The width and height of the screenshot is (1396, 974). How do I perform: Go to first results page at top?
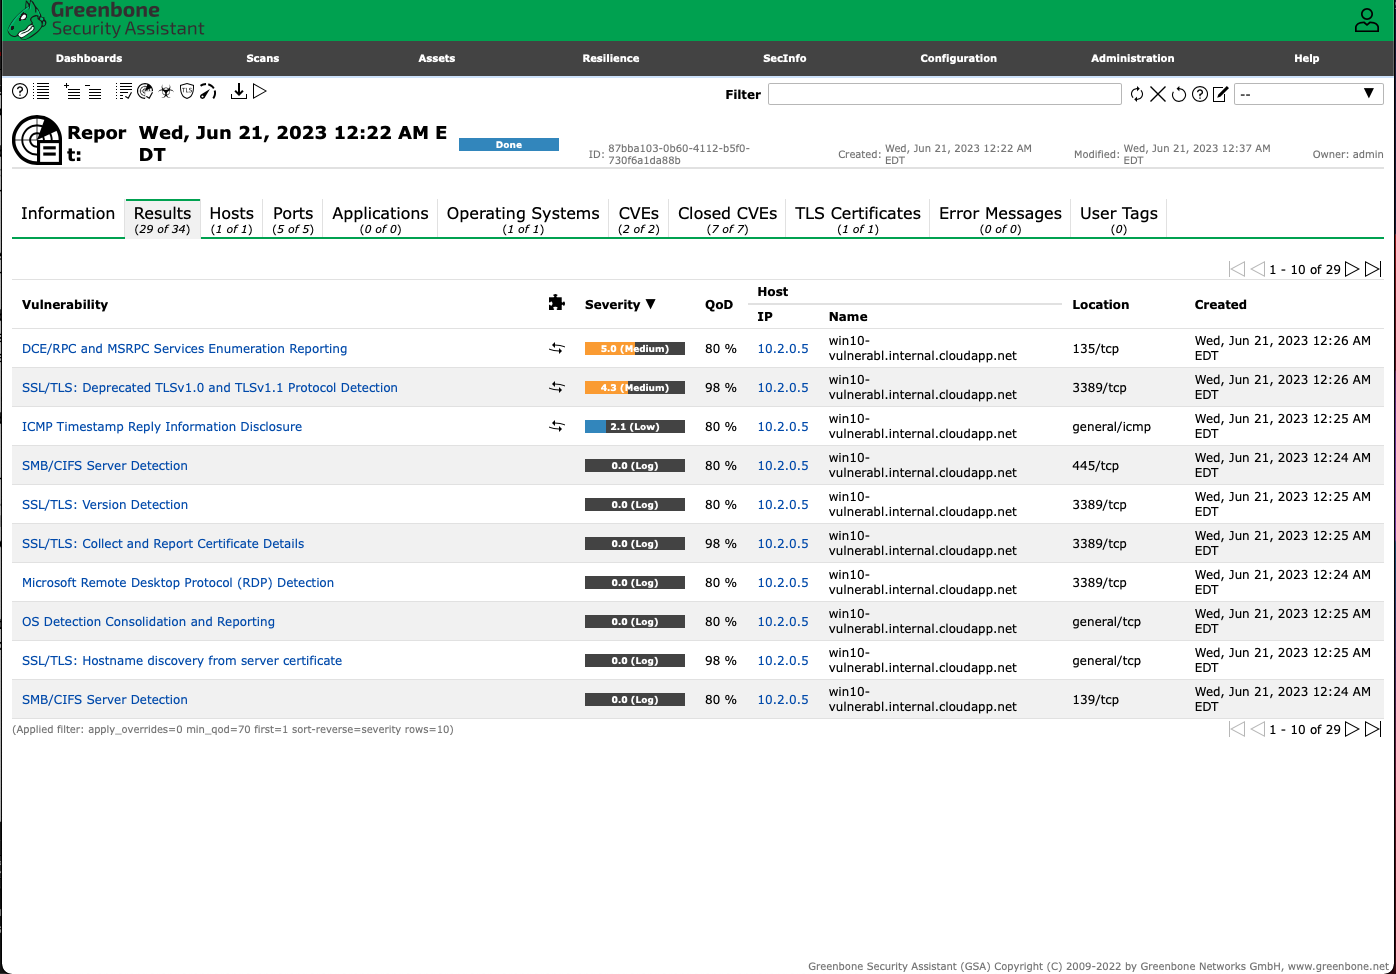(x=1237, y=269)
